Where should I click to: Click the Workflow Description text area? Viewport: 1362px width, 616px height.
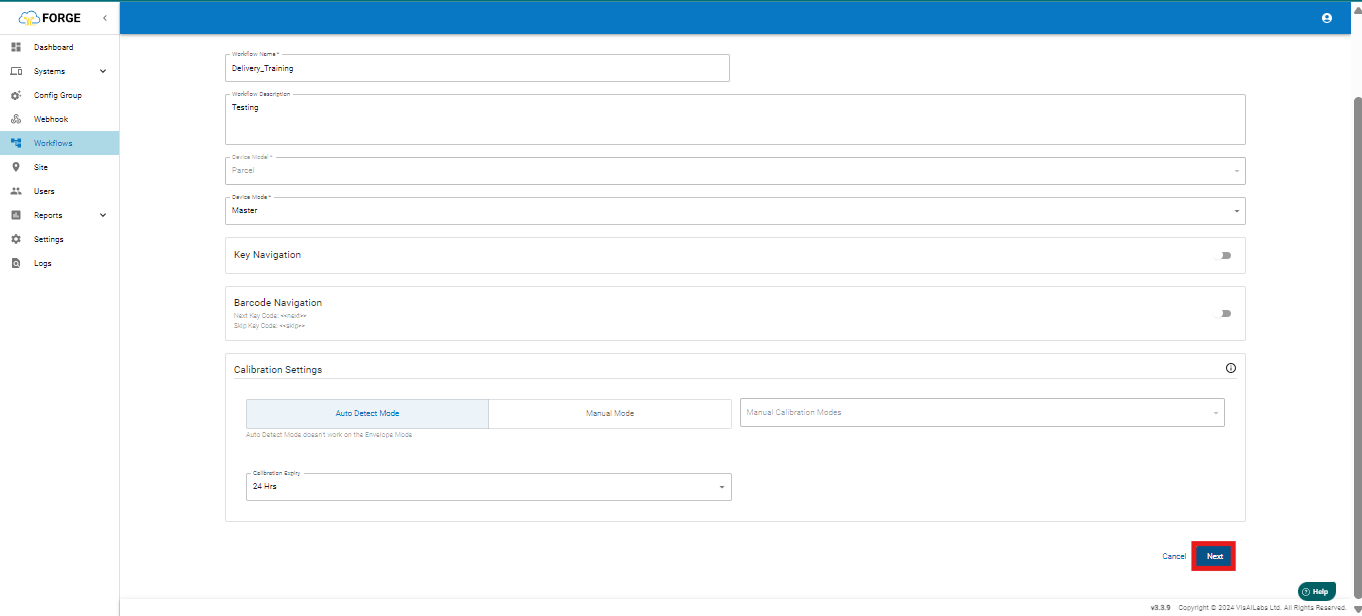[x=735, y=120]
